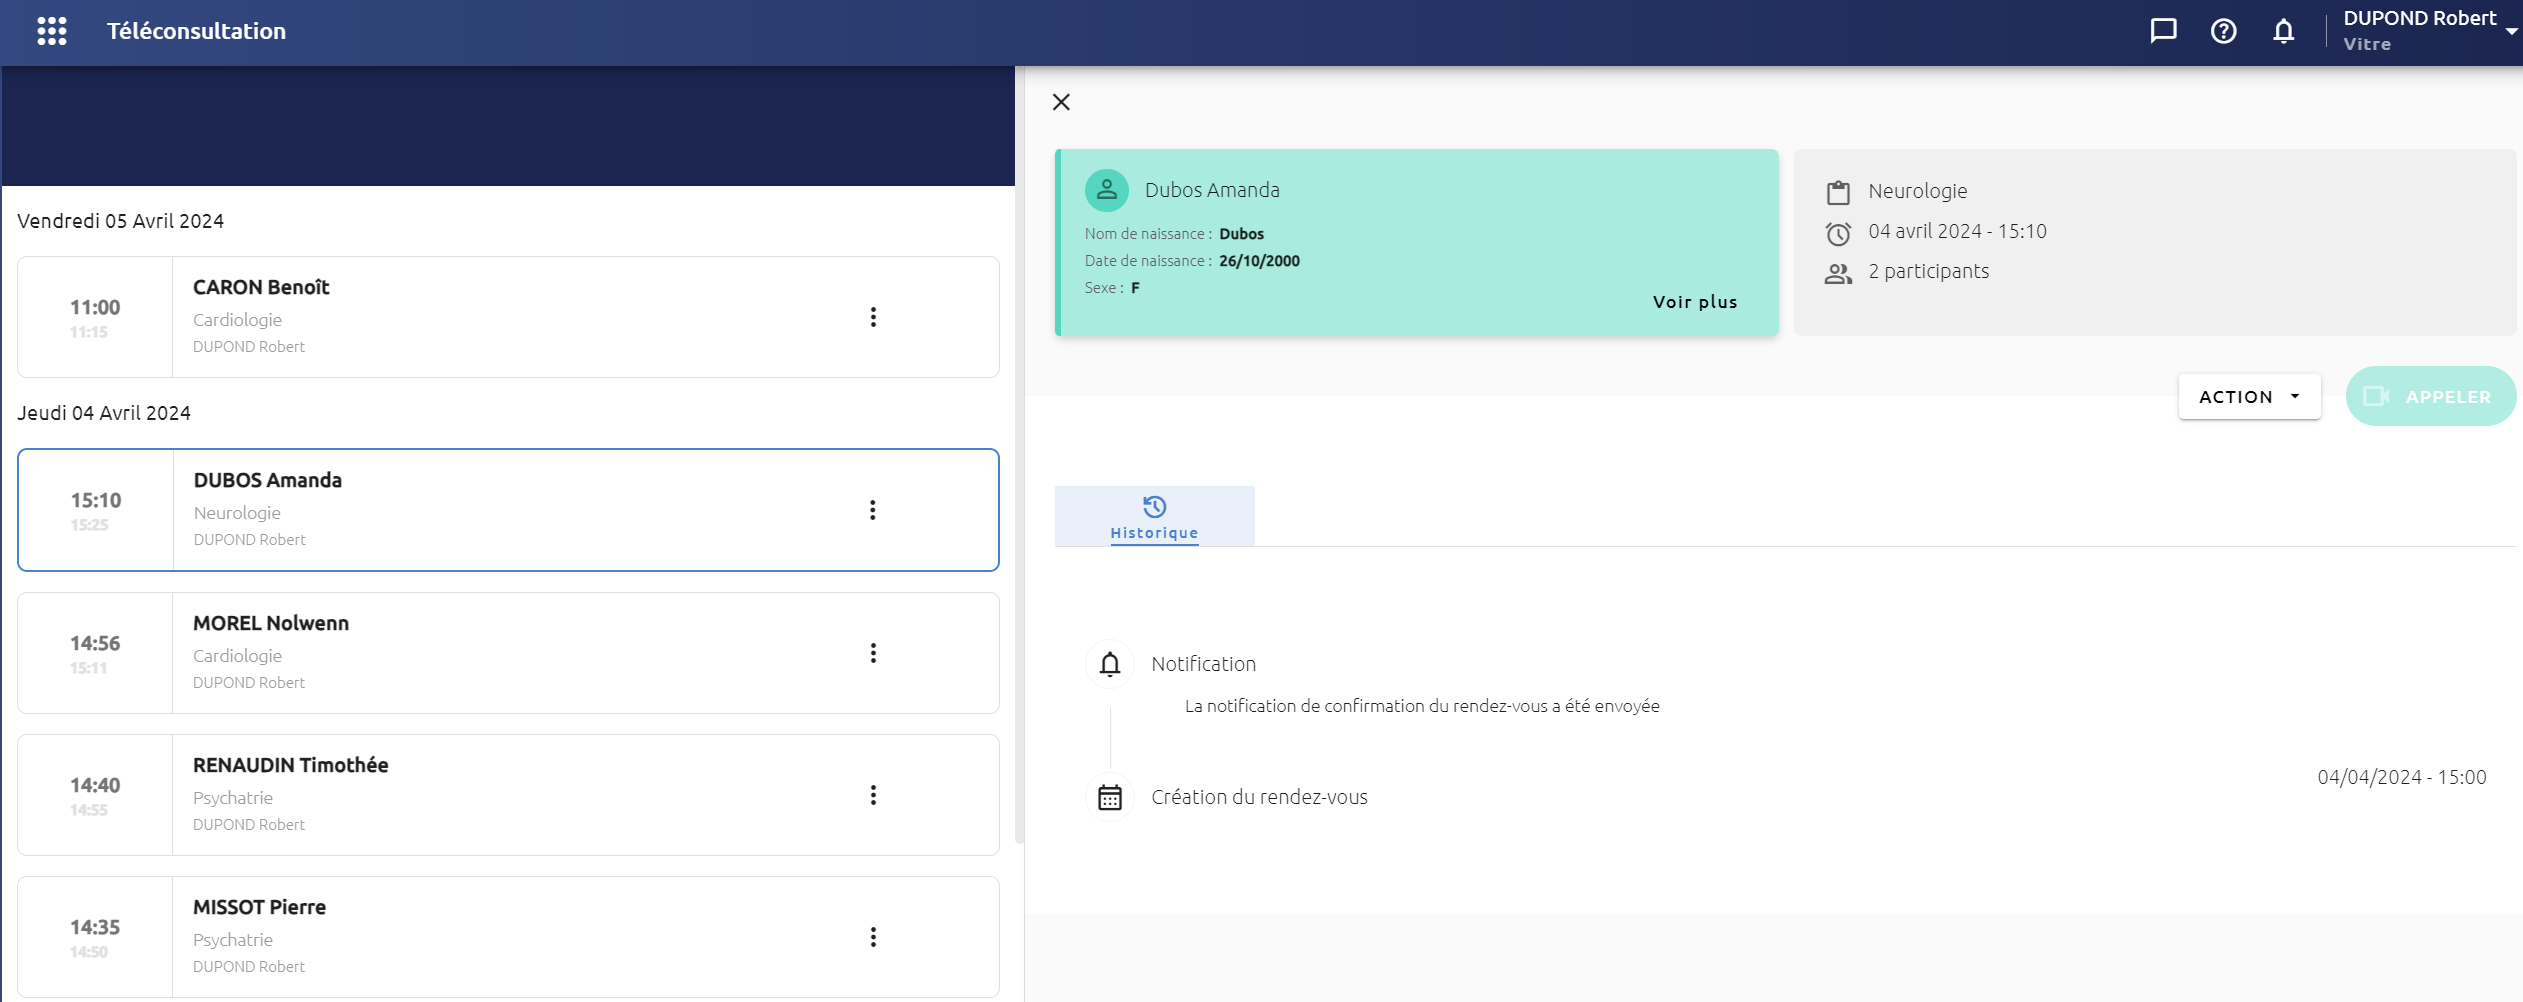The image size is (2523, 1002).
Task: Expand the ACTION dropdown
Action: tap(2249, 397)
